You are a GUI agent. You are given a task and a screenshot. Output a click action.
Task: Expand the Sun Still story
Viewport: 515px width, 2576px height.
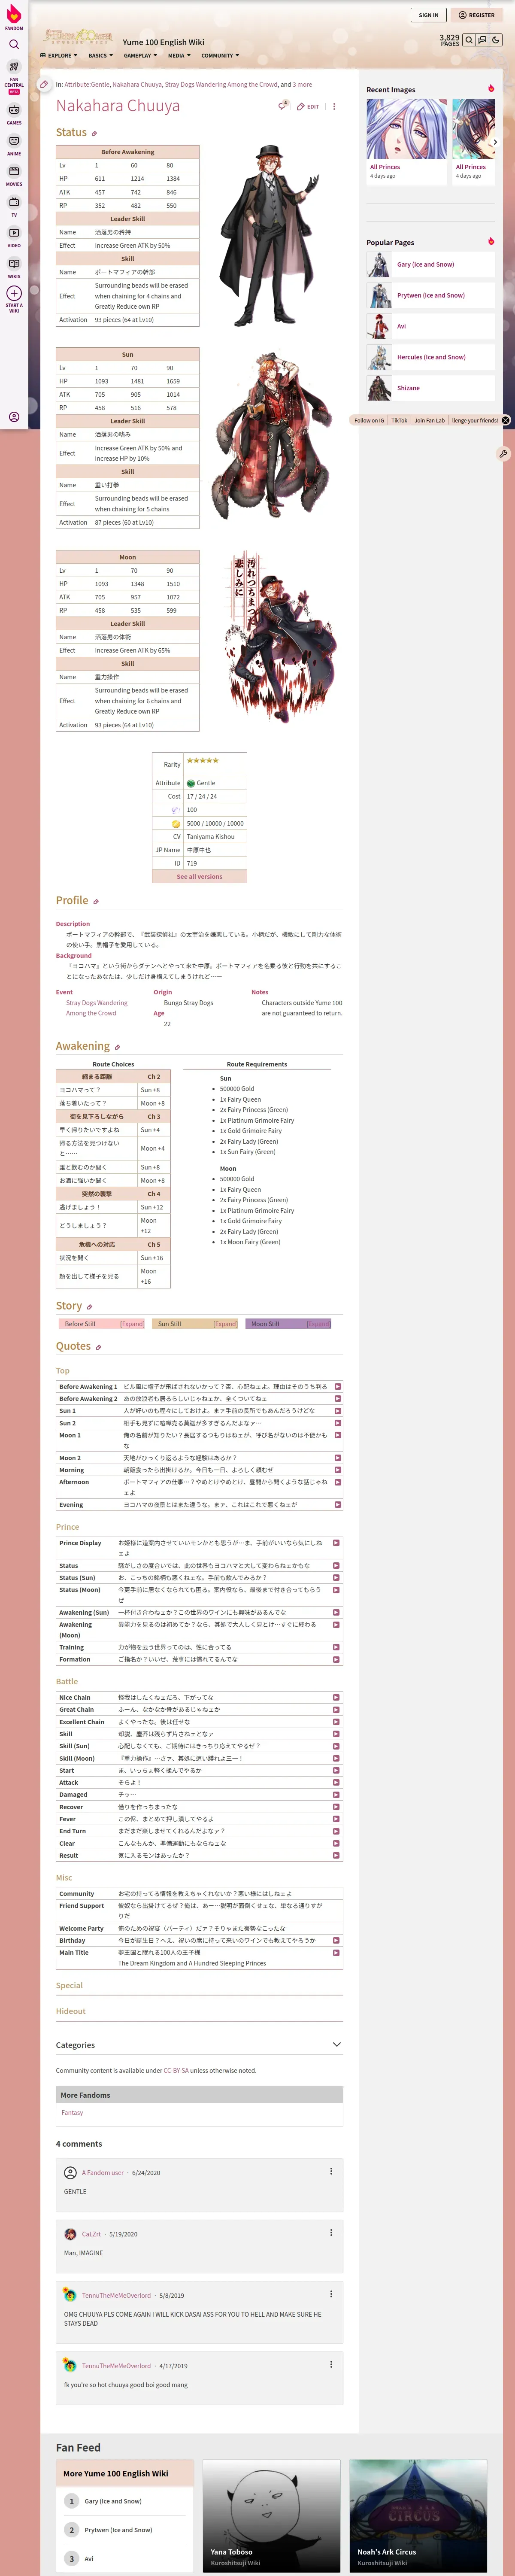click(225, 1324)
